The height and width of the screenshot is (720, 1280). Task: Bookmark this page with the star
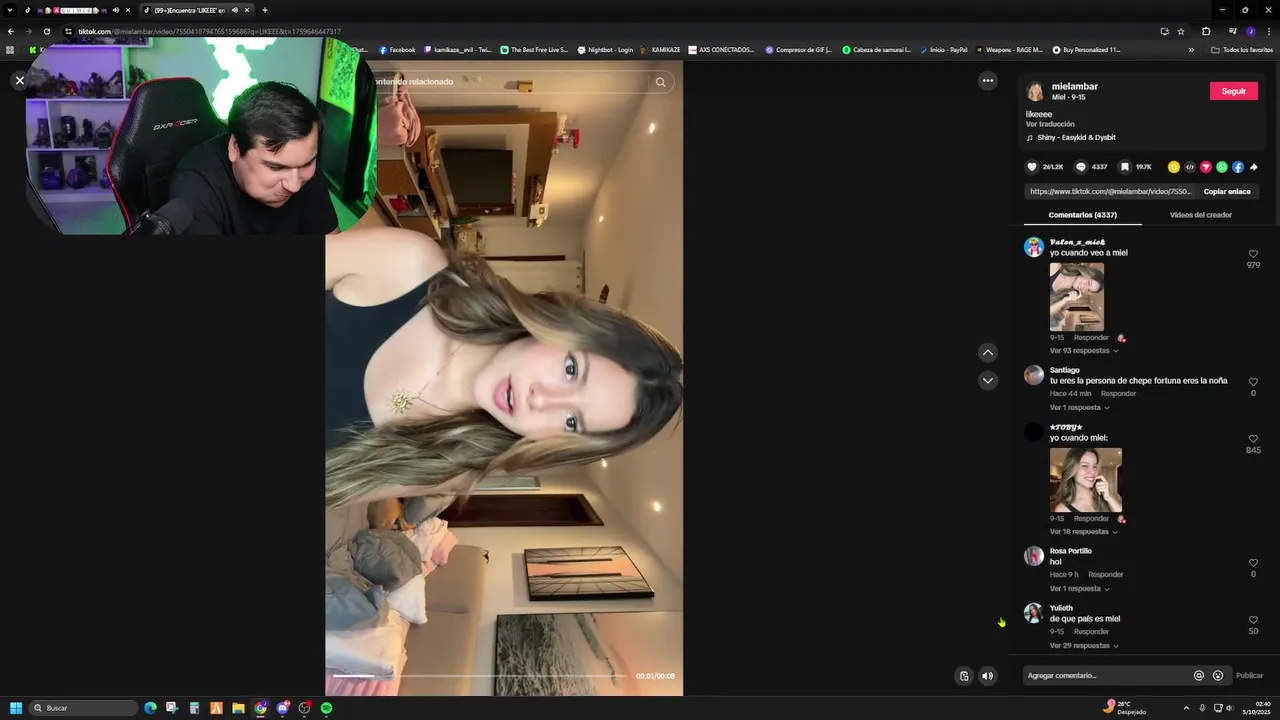point(1181,31)
